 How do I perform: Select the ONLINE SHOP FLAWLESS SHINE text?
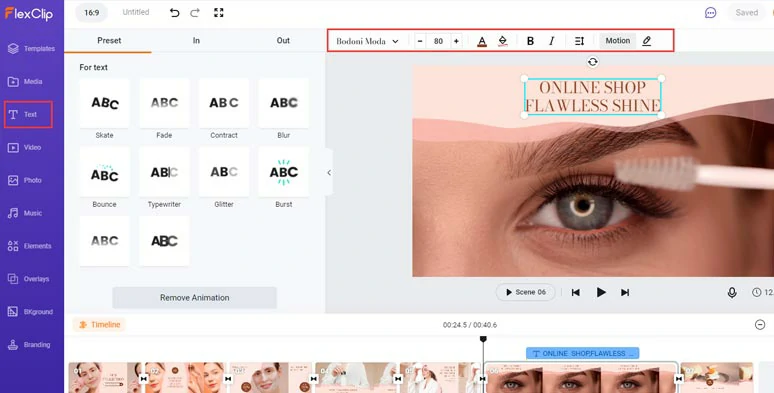593,97
